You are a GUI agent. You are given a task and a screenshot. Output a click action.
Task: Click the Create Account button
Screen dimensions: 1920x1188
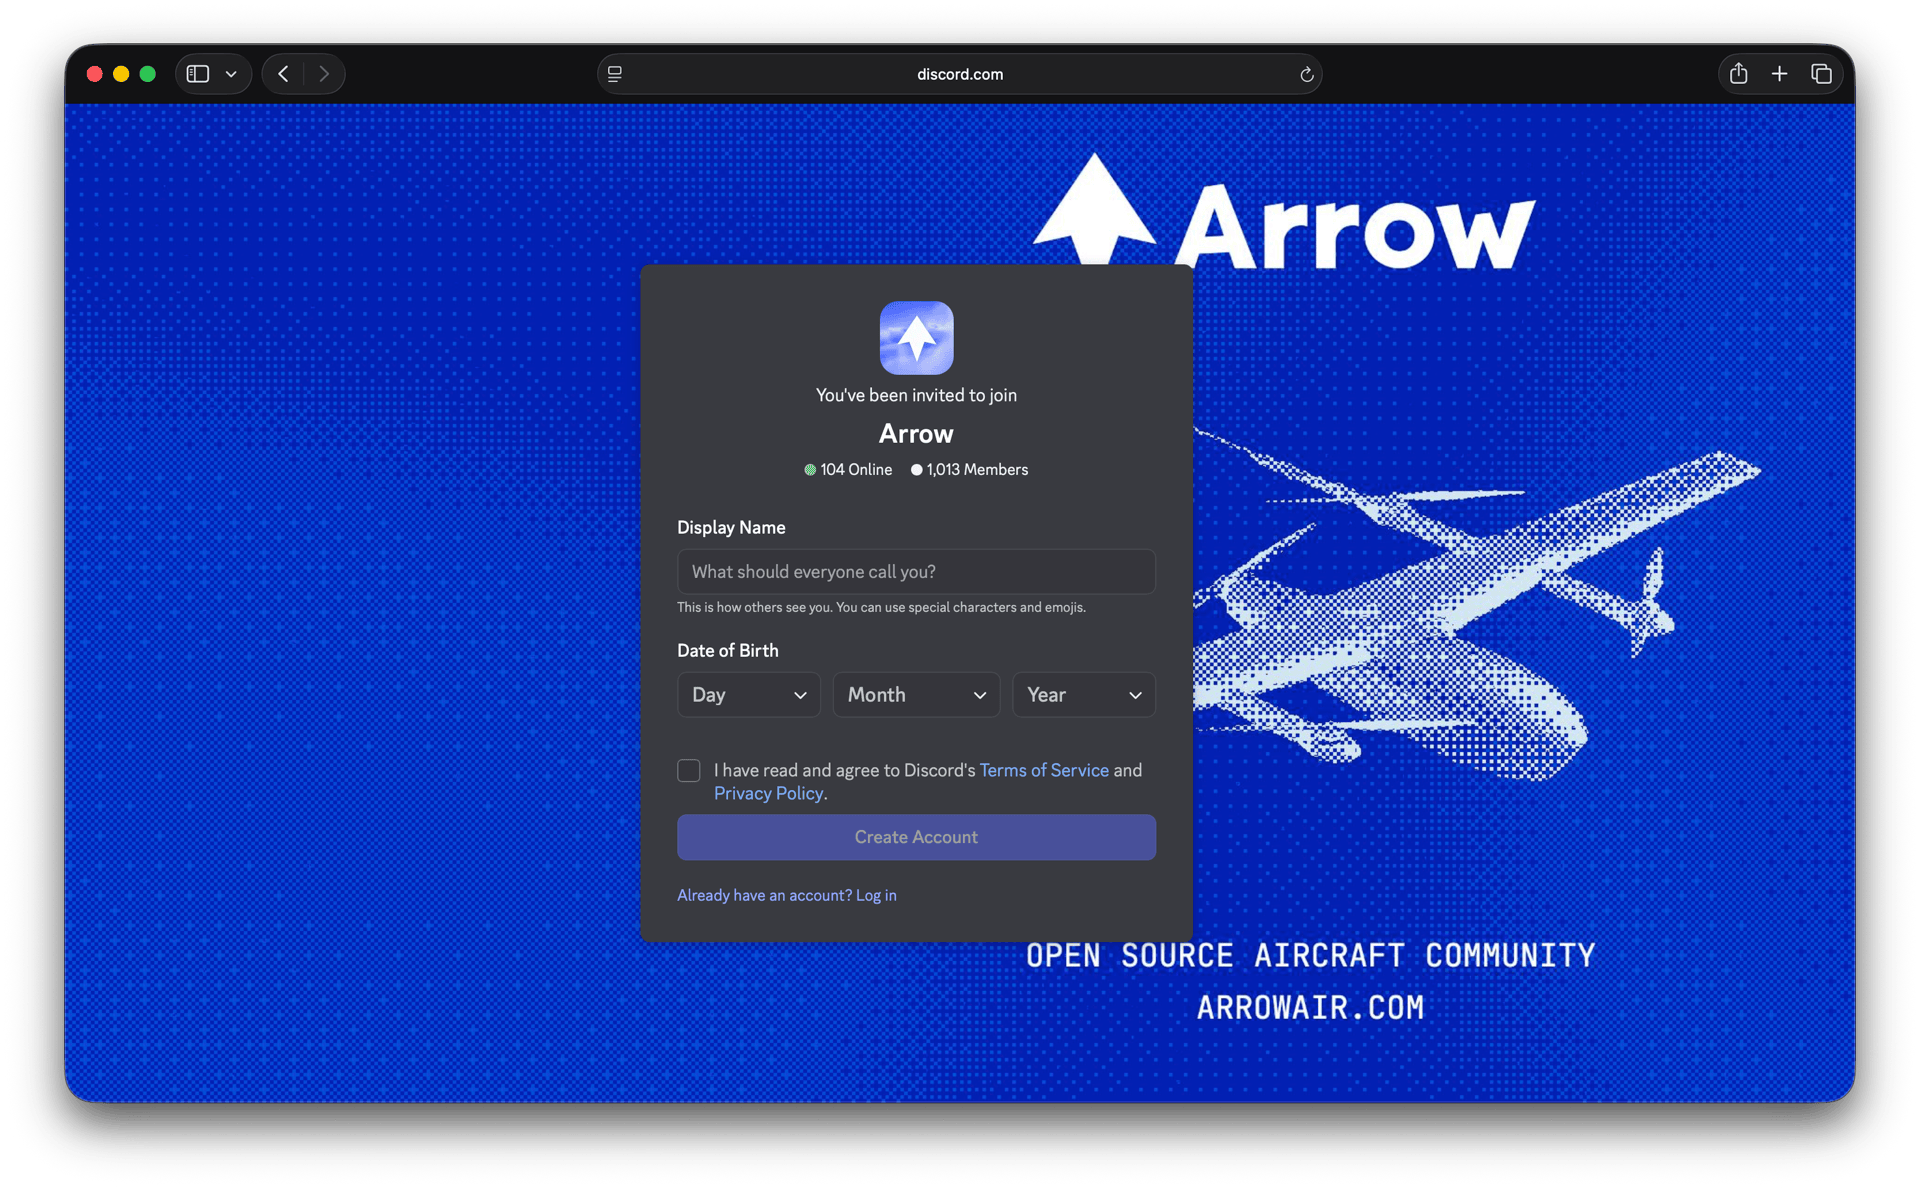916,837
